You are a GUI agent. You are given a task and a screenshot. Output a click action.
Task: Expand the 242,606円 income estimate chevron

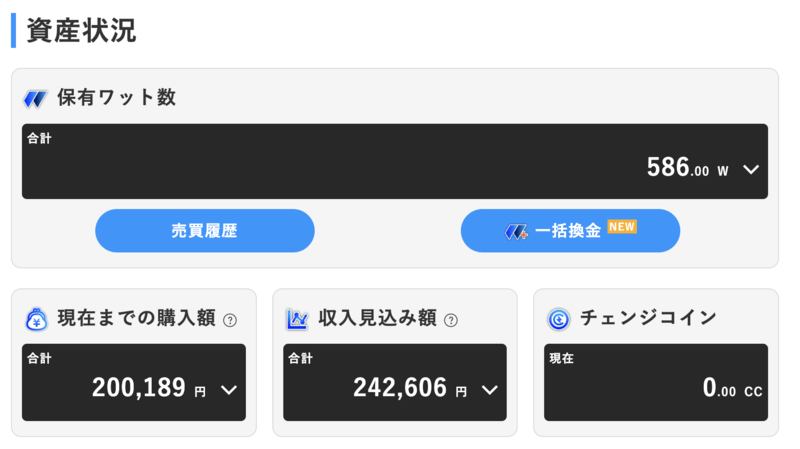tap(489, 390)
